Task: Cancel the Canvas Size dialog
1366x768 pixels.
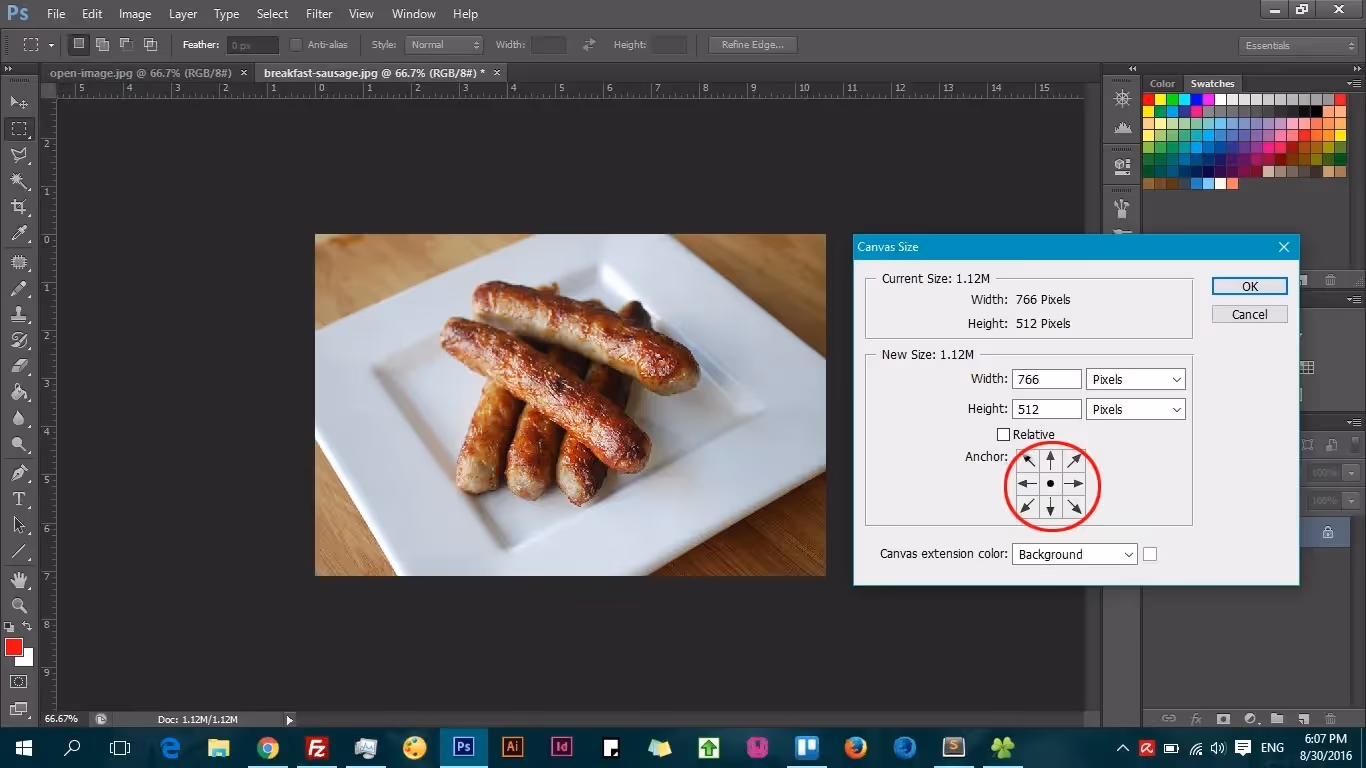Action: coord(1248,313)
